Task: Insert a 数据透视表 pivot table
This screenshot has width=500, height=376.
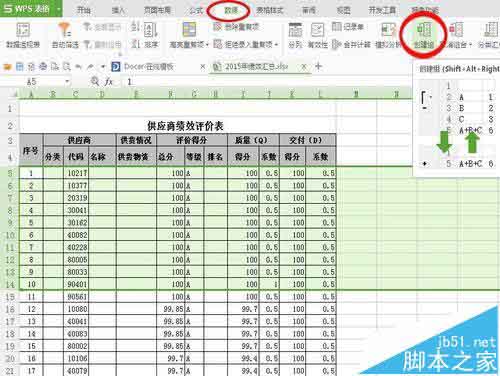Action: coord(23,35)
